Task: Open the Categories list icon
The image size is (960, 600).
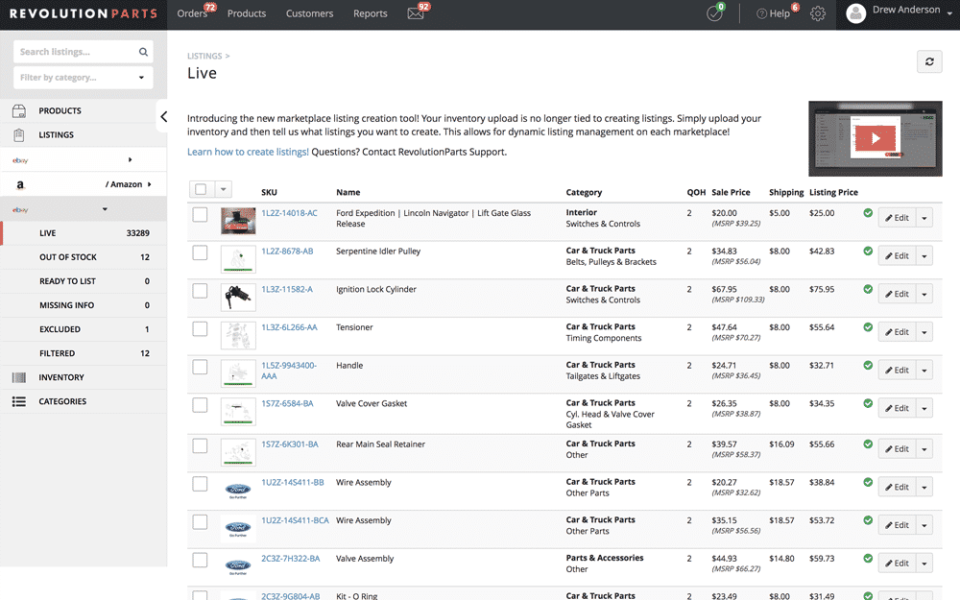Action: [x=16, y=401]
